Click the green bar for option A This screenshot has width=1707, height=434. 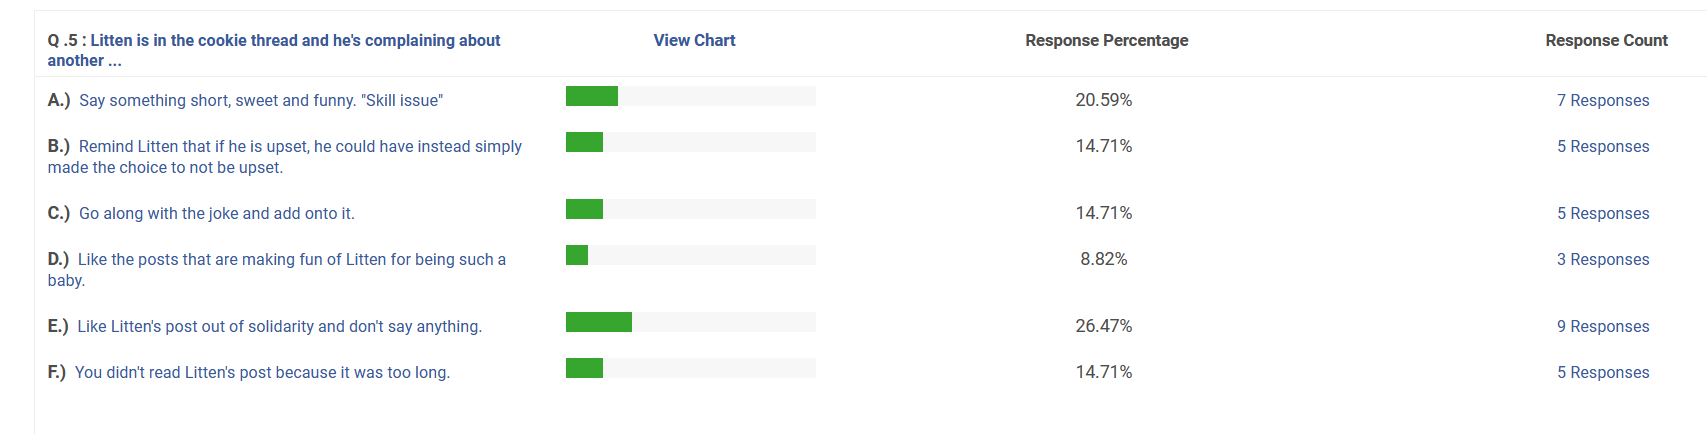592,96
